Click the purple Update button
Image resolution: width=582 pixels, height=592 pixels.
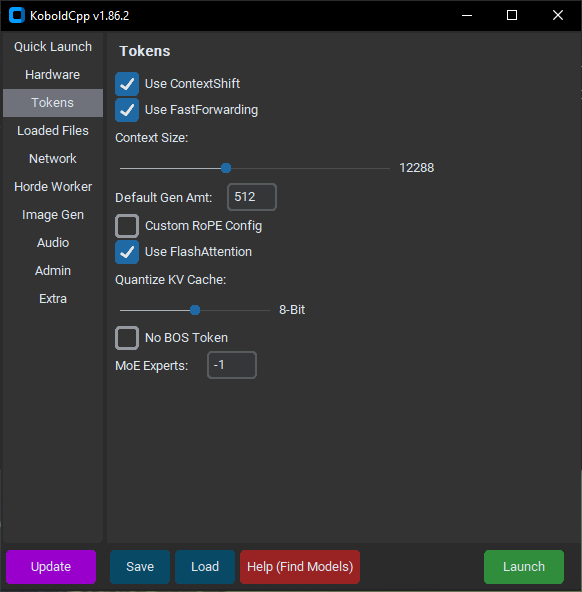click(51, 567)
